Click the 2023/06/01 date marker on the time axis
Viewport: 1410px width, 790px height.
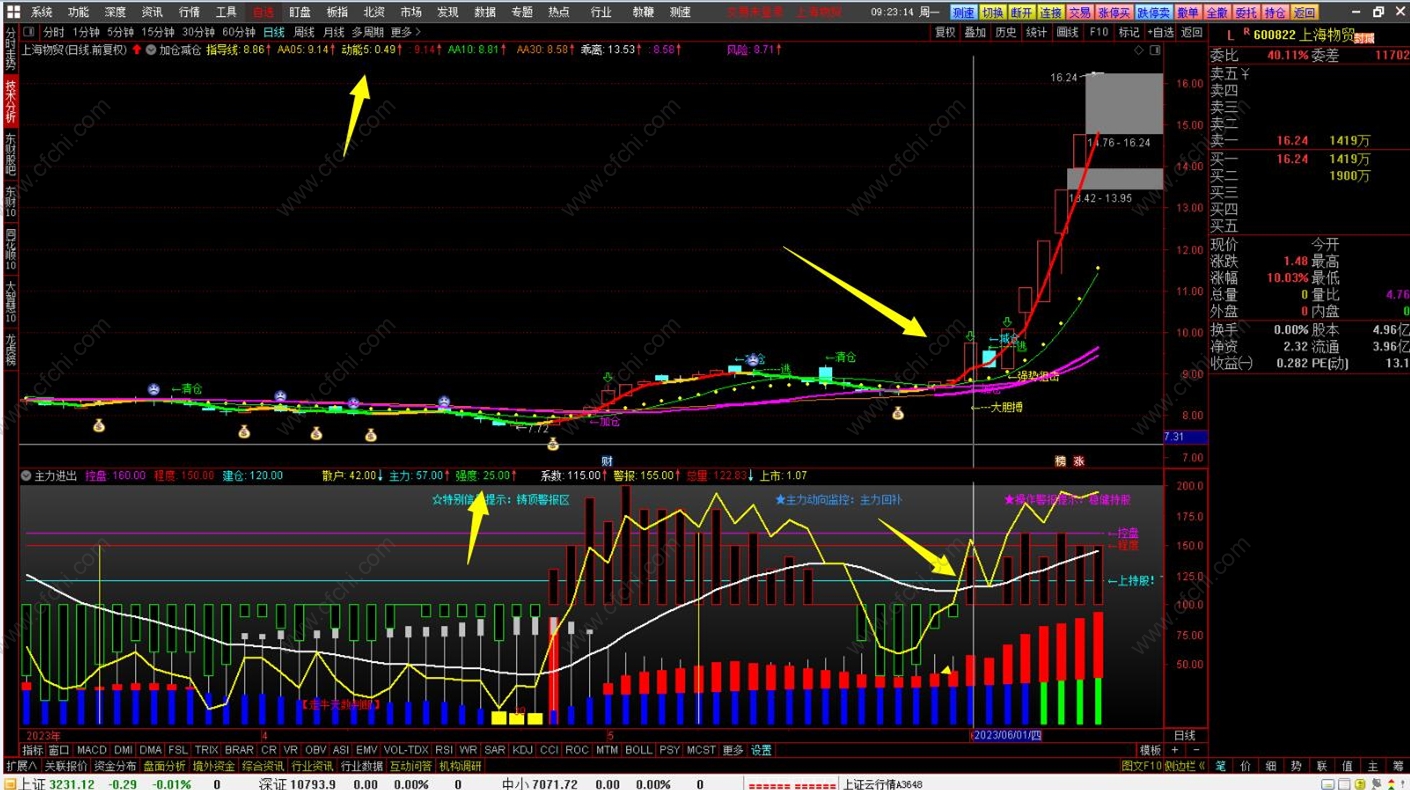1008,735
